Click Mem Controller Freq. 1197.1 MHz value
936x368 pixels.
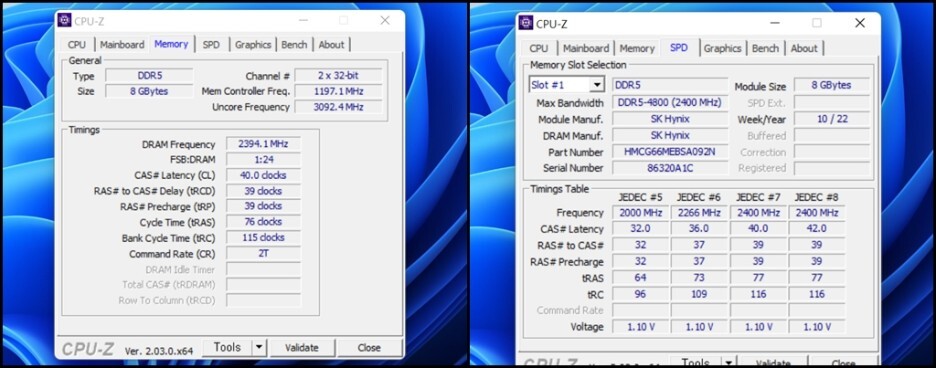338,91
